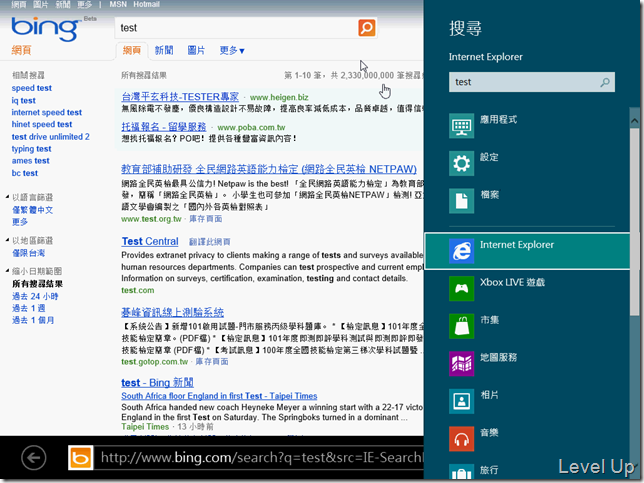The width and height of the screenshot is (644, 483).
Task: Open the 'internet speed test' related search
Action: (46, 113)
